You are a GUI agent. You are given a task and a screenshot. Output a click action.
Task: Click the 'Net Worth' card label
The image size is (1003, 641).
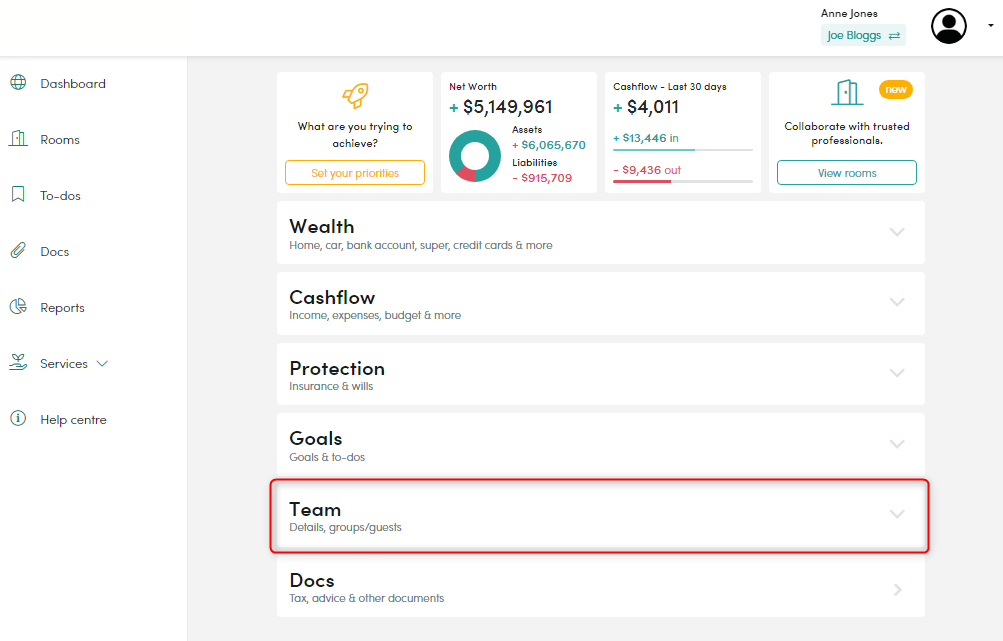473,86
